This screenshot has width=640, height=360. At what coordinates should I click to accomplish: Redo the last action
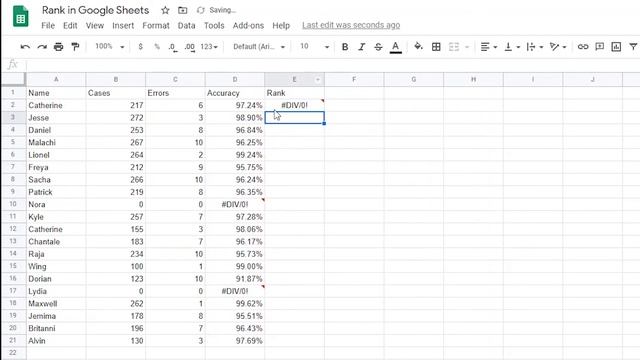pyautogui.click(x=42, y=47)
